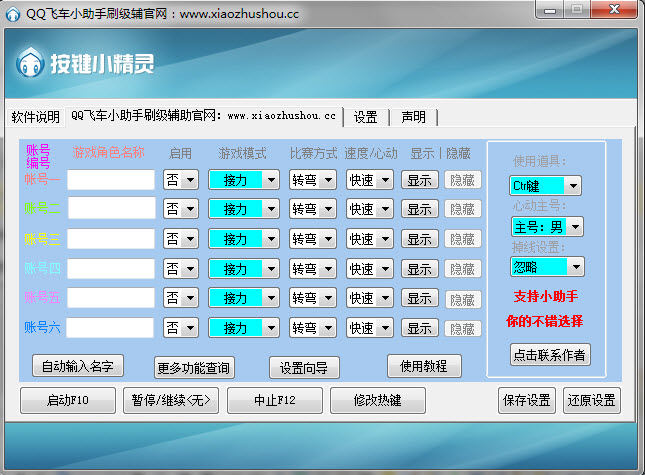Open the 转弯 race type dropdown for 账号三
This screenshot has width=645, height=475.
(x=313, y=239)
